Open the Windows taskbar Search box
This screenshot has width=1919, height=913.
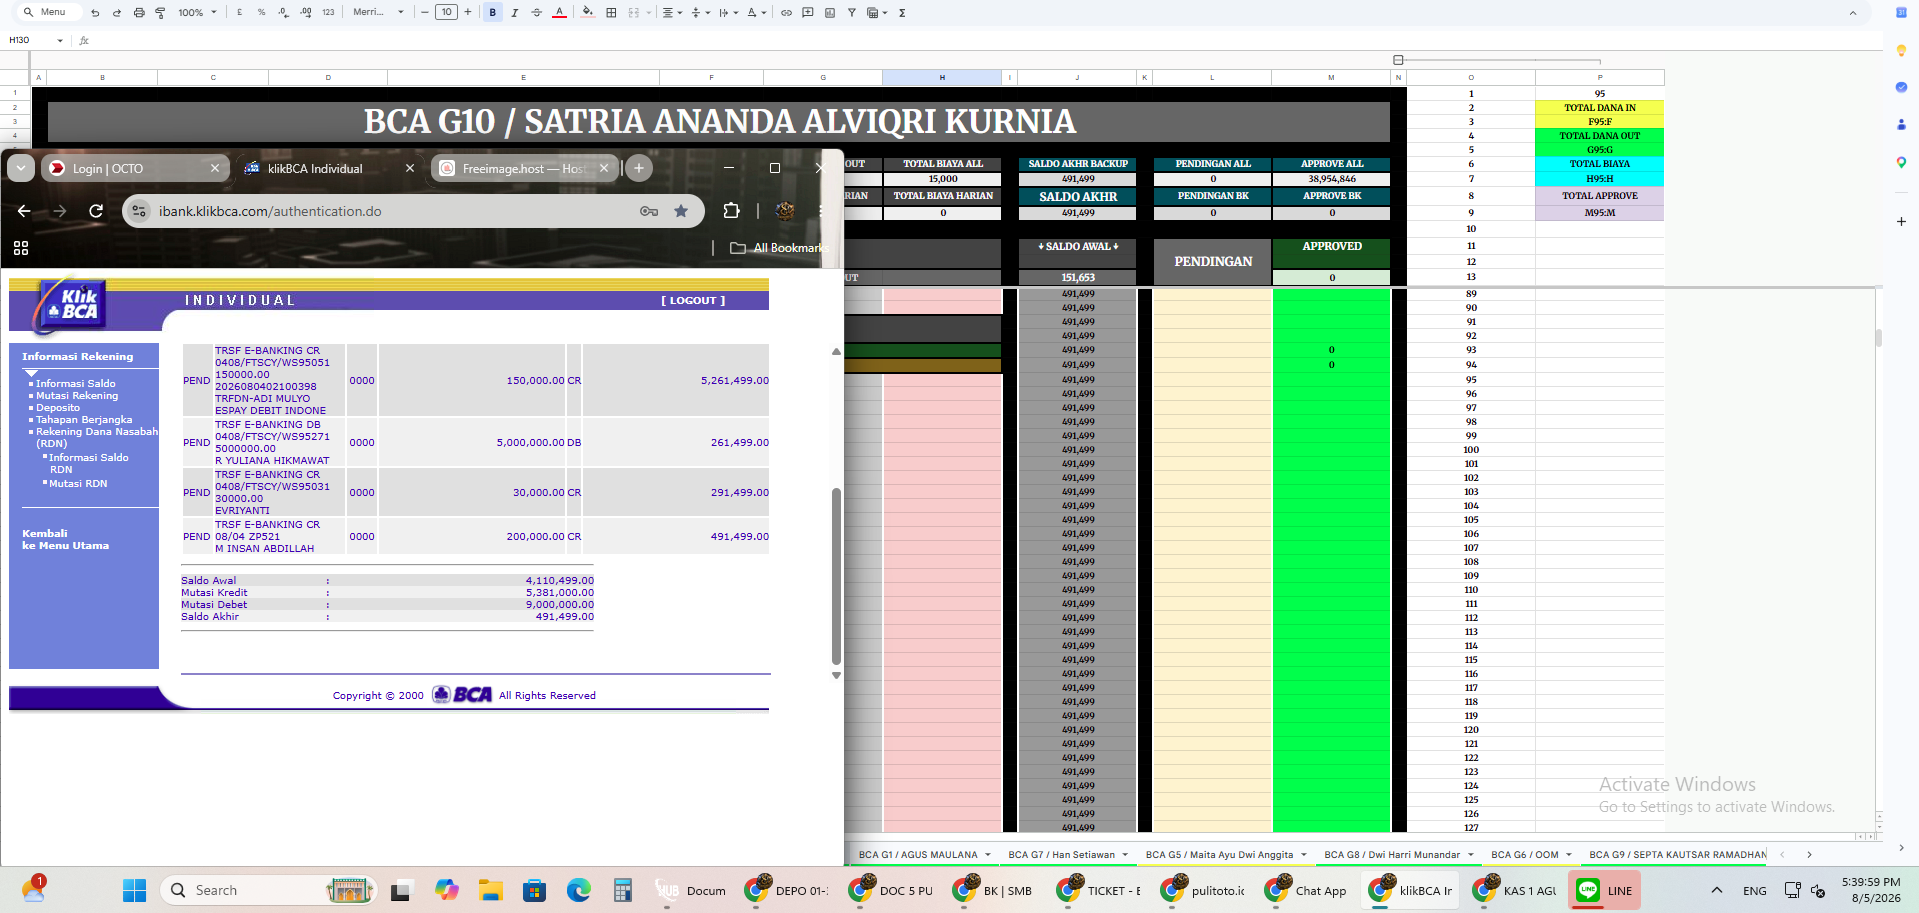pos(268,890)
